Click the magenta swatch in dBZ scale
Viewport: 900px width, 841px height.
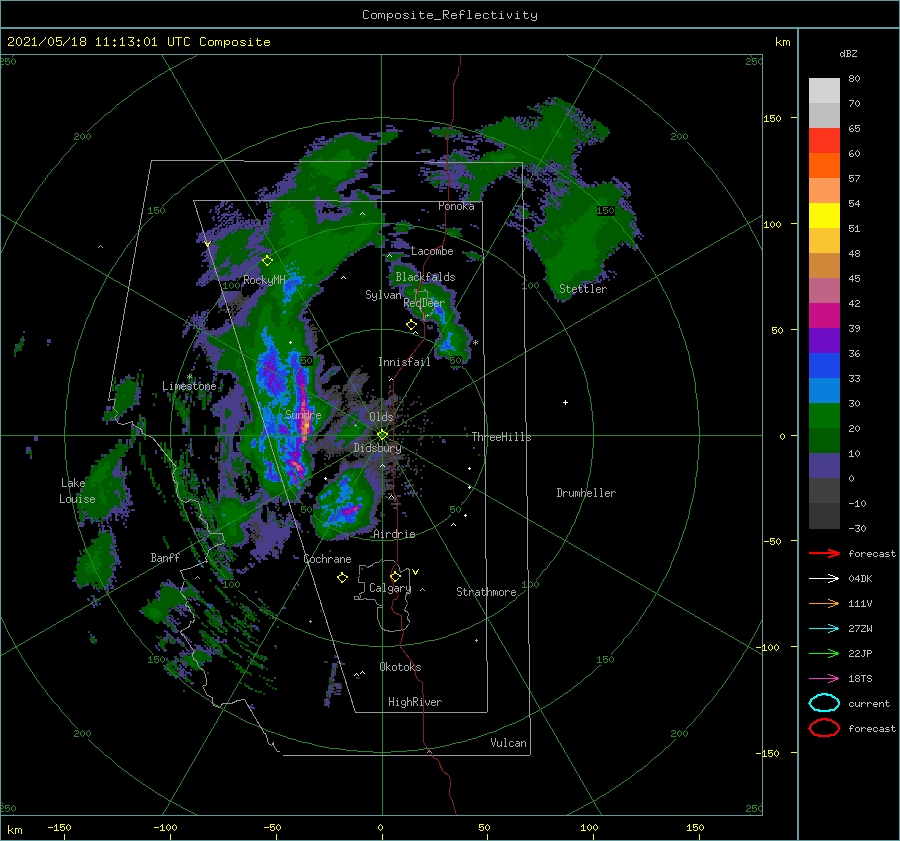click(824, 316)
